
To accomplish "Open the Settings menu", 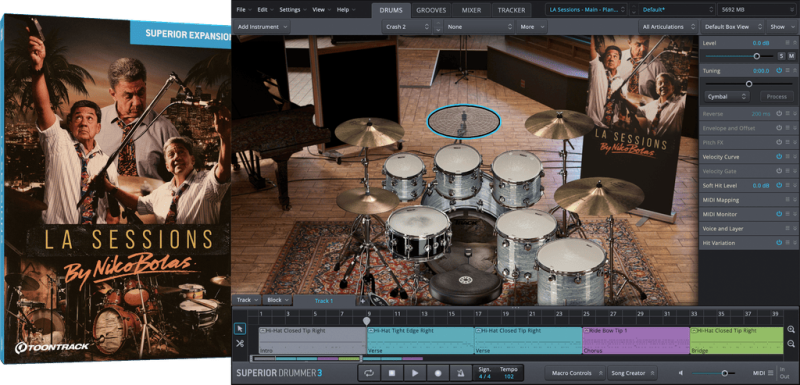I will [292, 10].
